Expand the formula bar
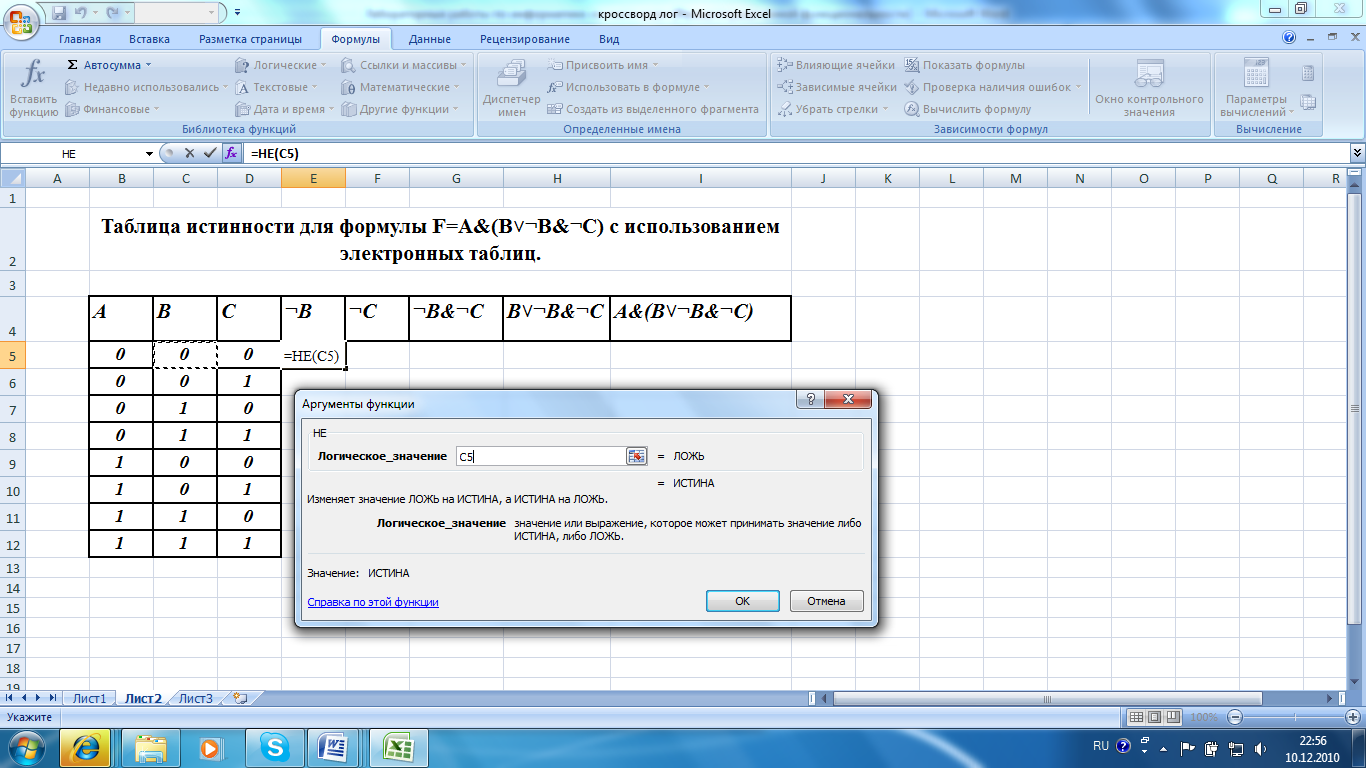1366x768 pixels. (1357, 153)
